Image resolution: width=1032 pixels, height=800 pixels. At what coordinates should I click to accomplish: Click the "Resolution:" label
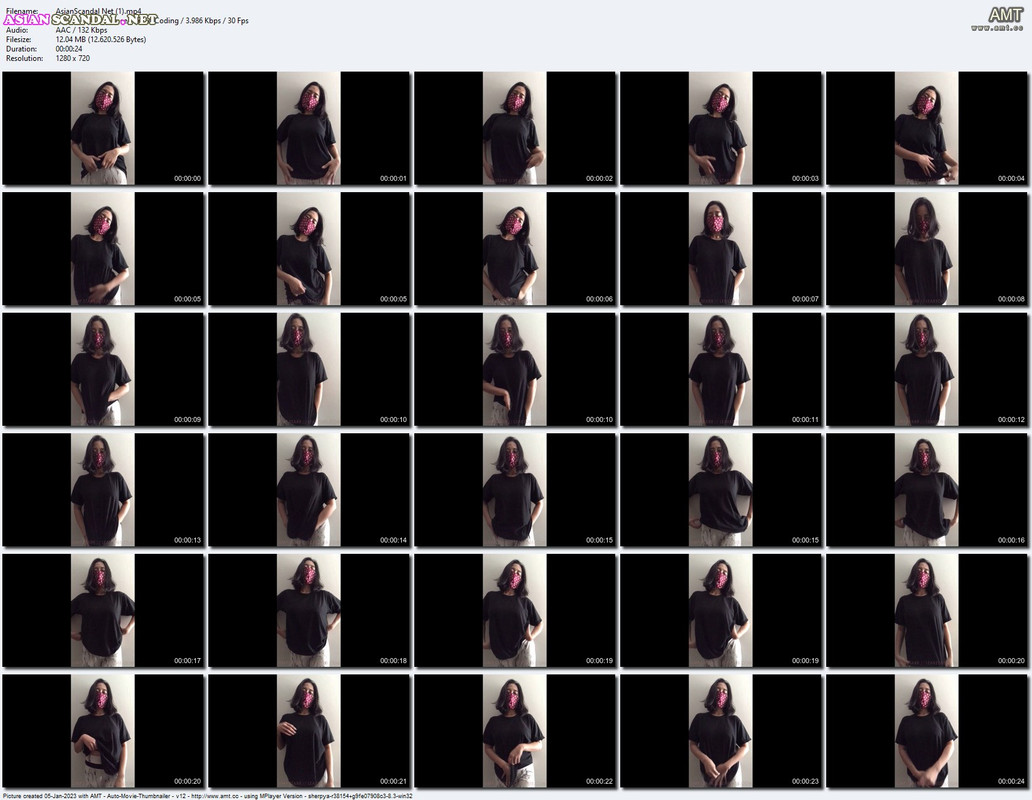tap(24, 58)
